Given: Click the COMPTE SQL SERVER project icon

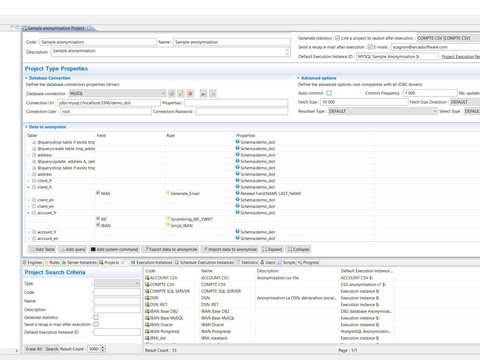Looking at the screenshot, I should click(x=147, y=291).
